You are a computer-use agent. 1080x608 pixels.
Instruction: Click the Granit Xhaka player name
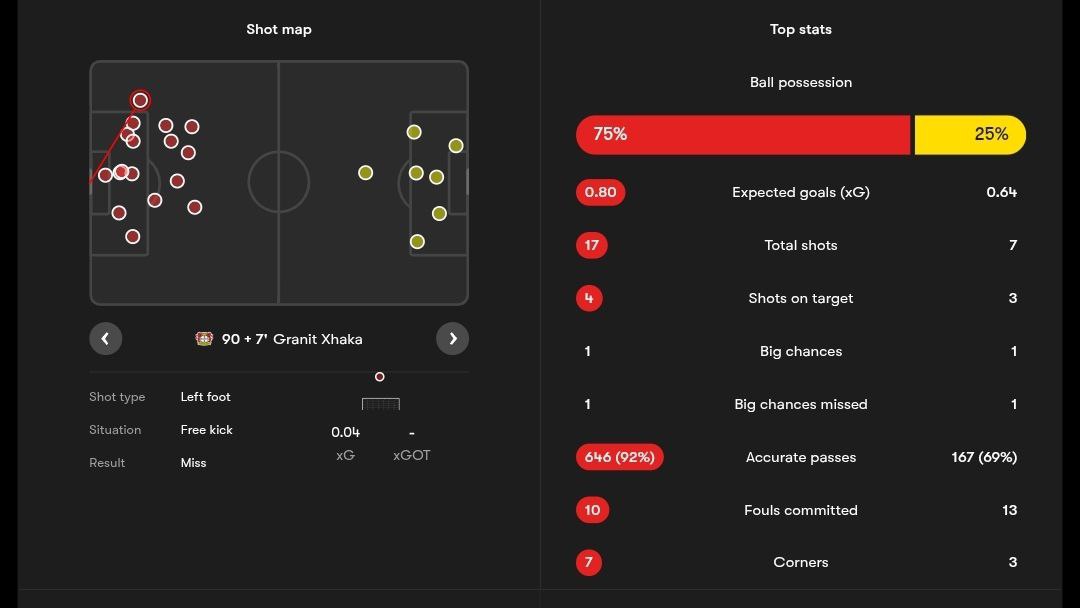[318, 339]
